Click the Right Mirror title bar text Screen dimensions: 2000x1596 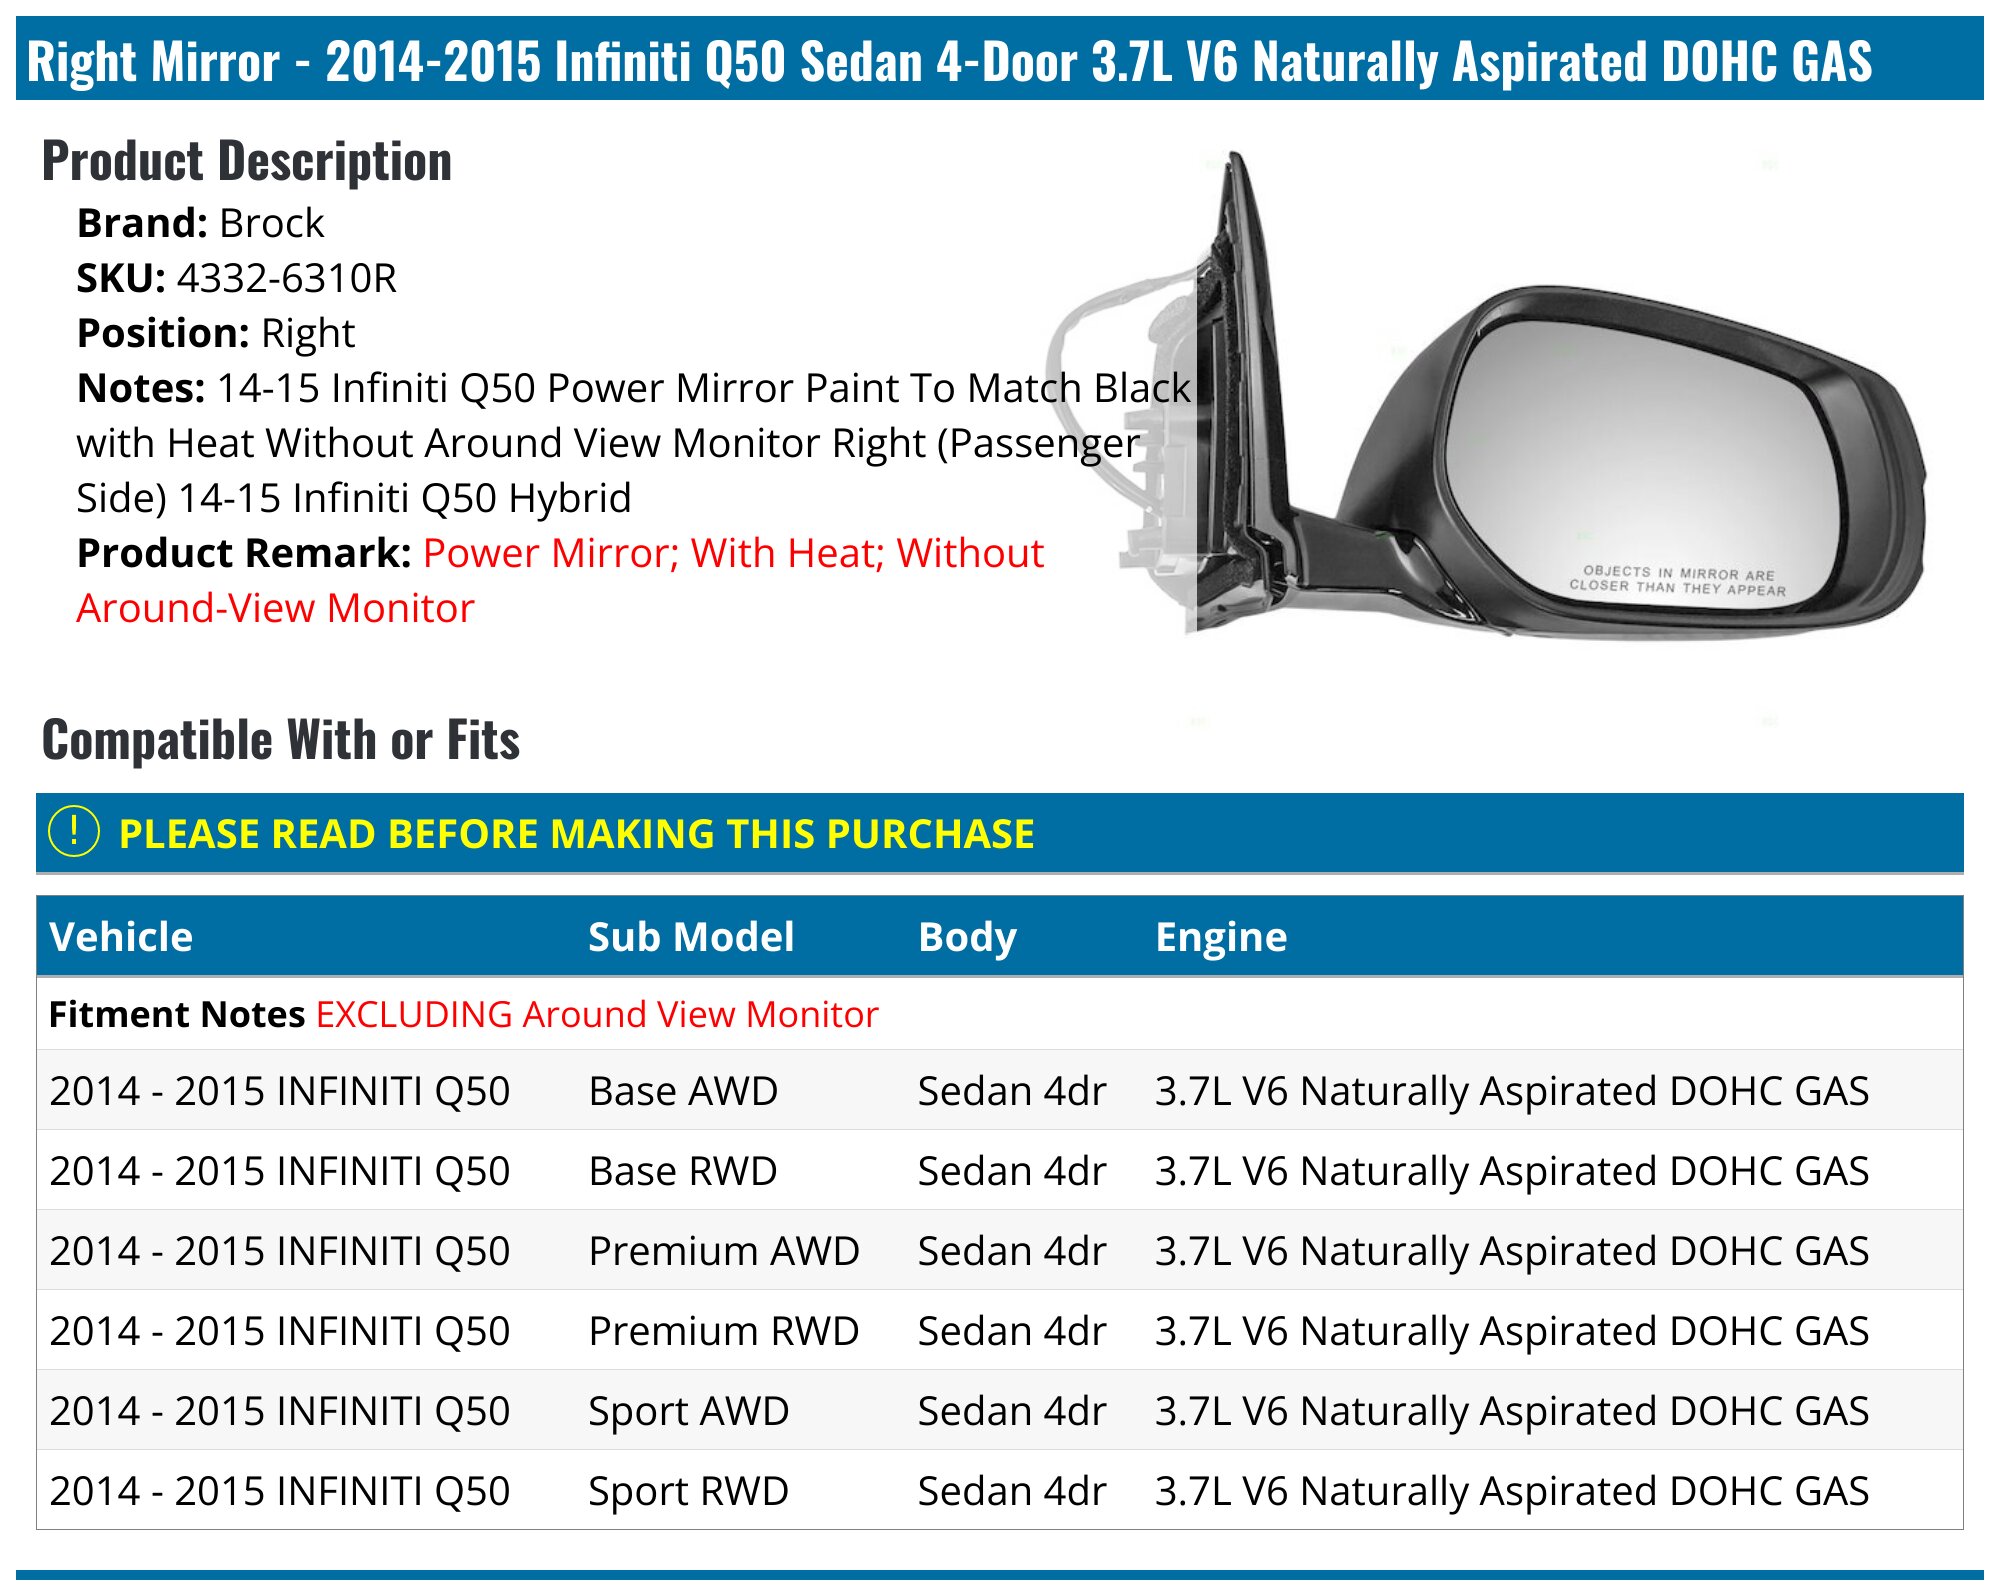click(950, 61)
